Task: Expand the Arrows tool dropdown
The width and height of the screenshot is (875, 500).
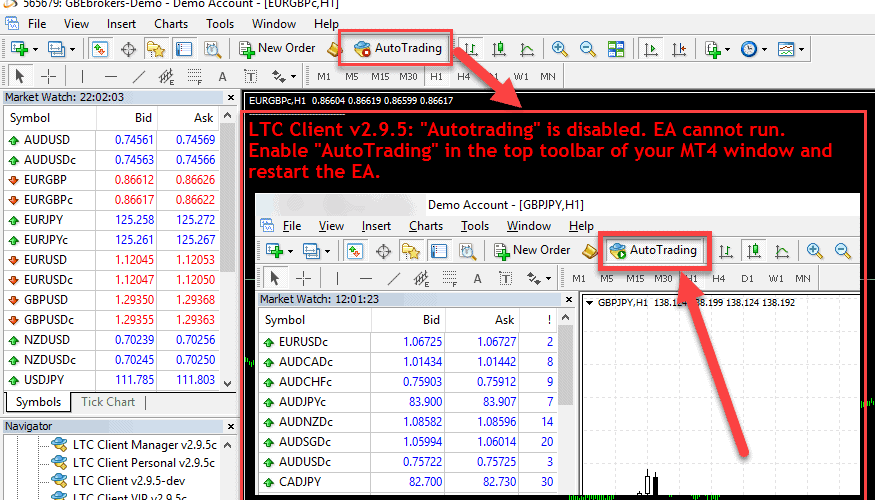Action: (294, 76)
